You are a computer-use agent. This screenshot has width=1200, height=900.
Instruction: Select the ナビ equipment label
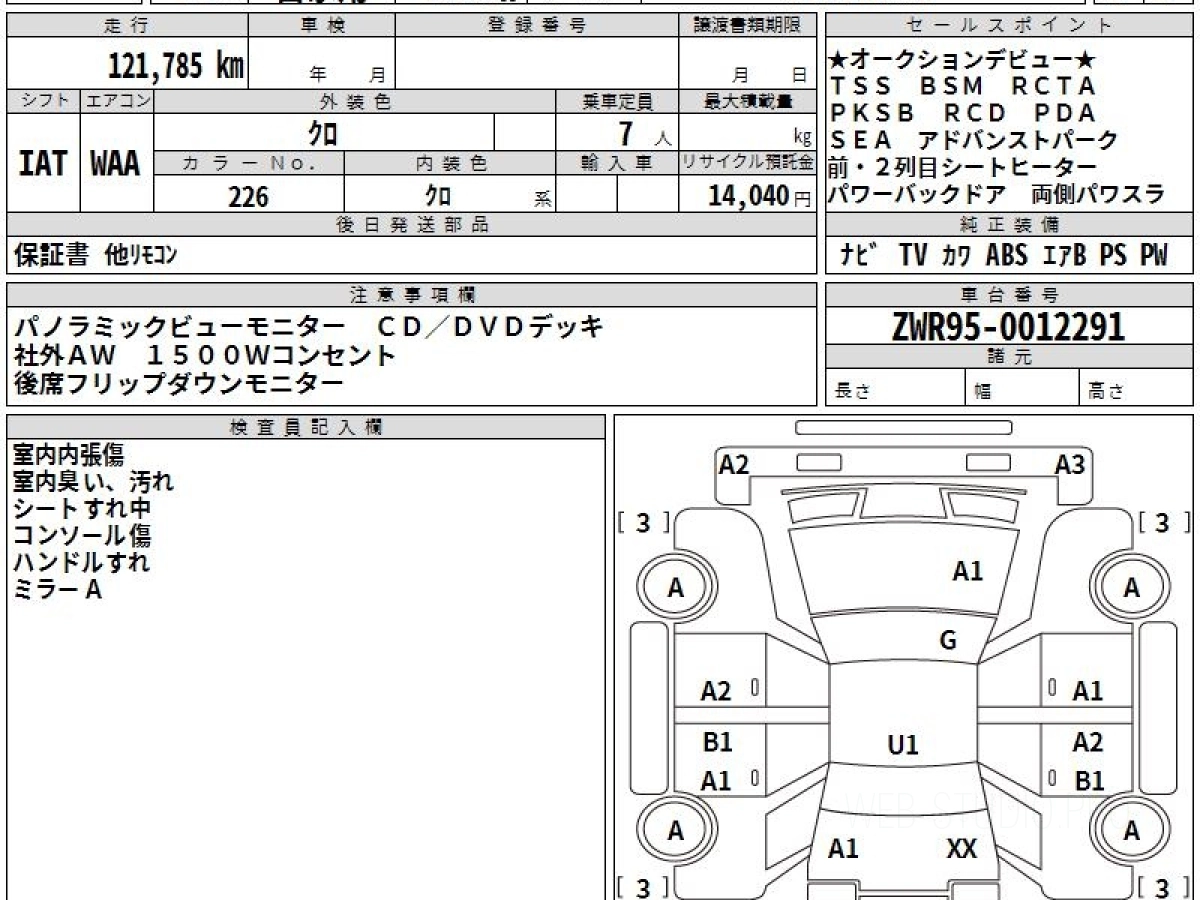point(859,255)
